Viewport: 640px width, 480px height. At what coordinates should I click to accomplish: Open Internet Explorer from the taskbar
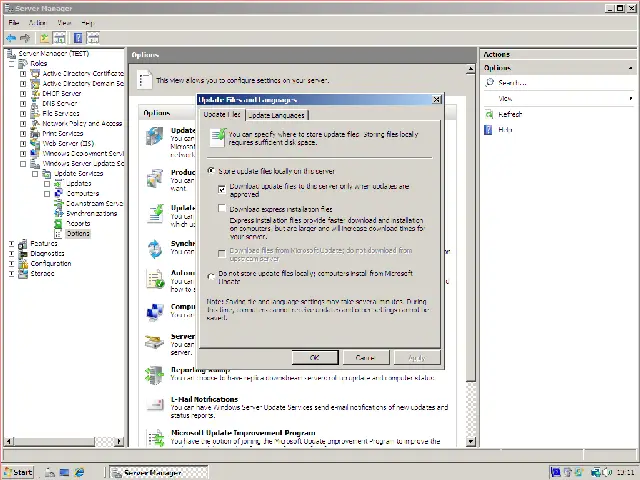point(79,472)
